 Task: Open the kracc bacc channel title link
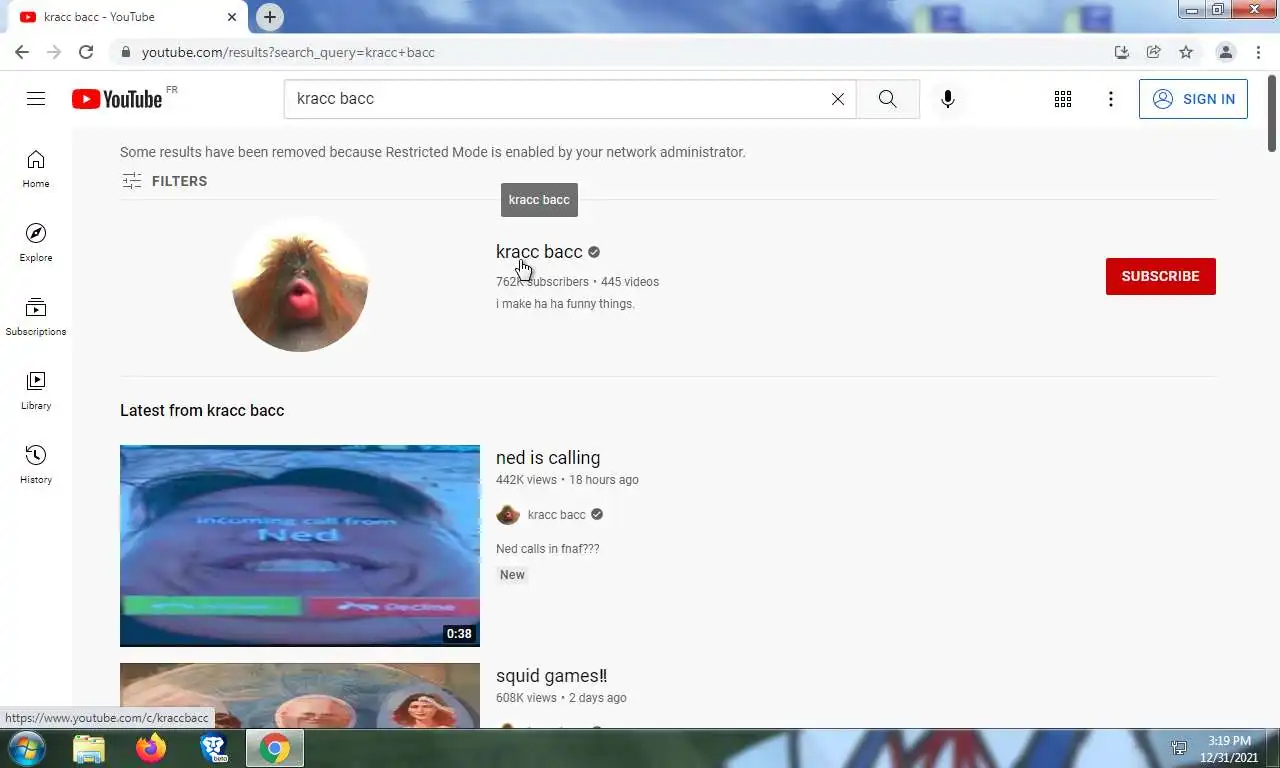click(539, 252)
